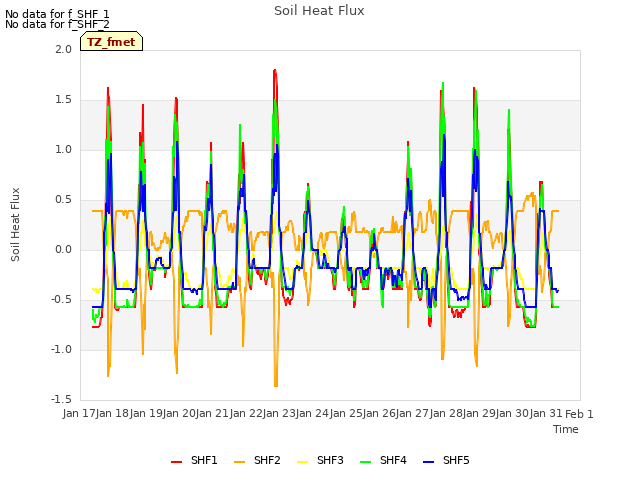Click the SHF3 yellow legend swatch
This screenshot has height=480, width=640.
[x=302, y=461]
